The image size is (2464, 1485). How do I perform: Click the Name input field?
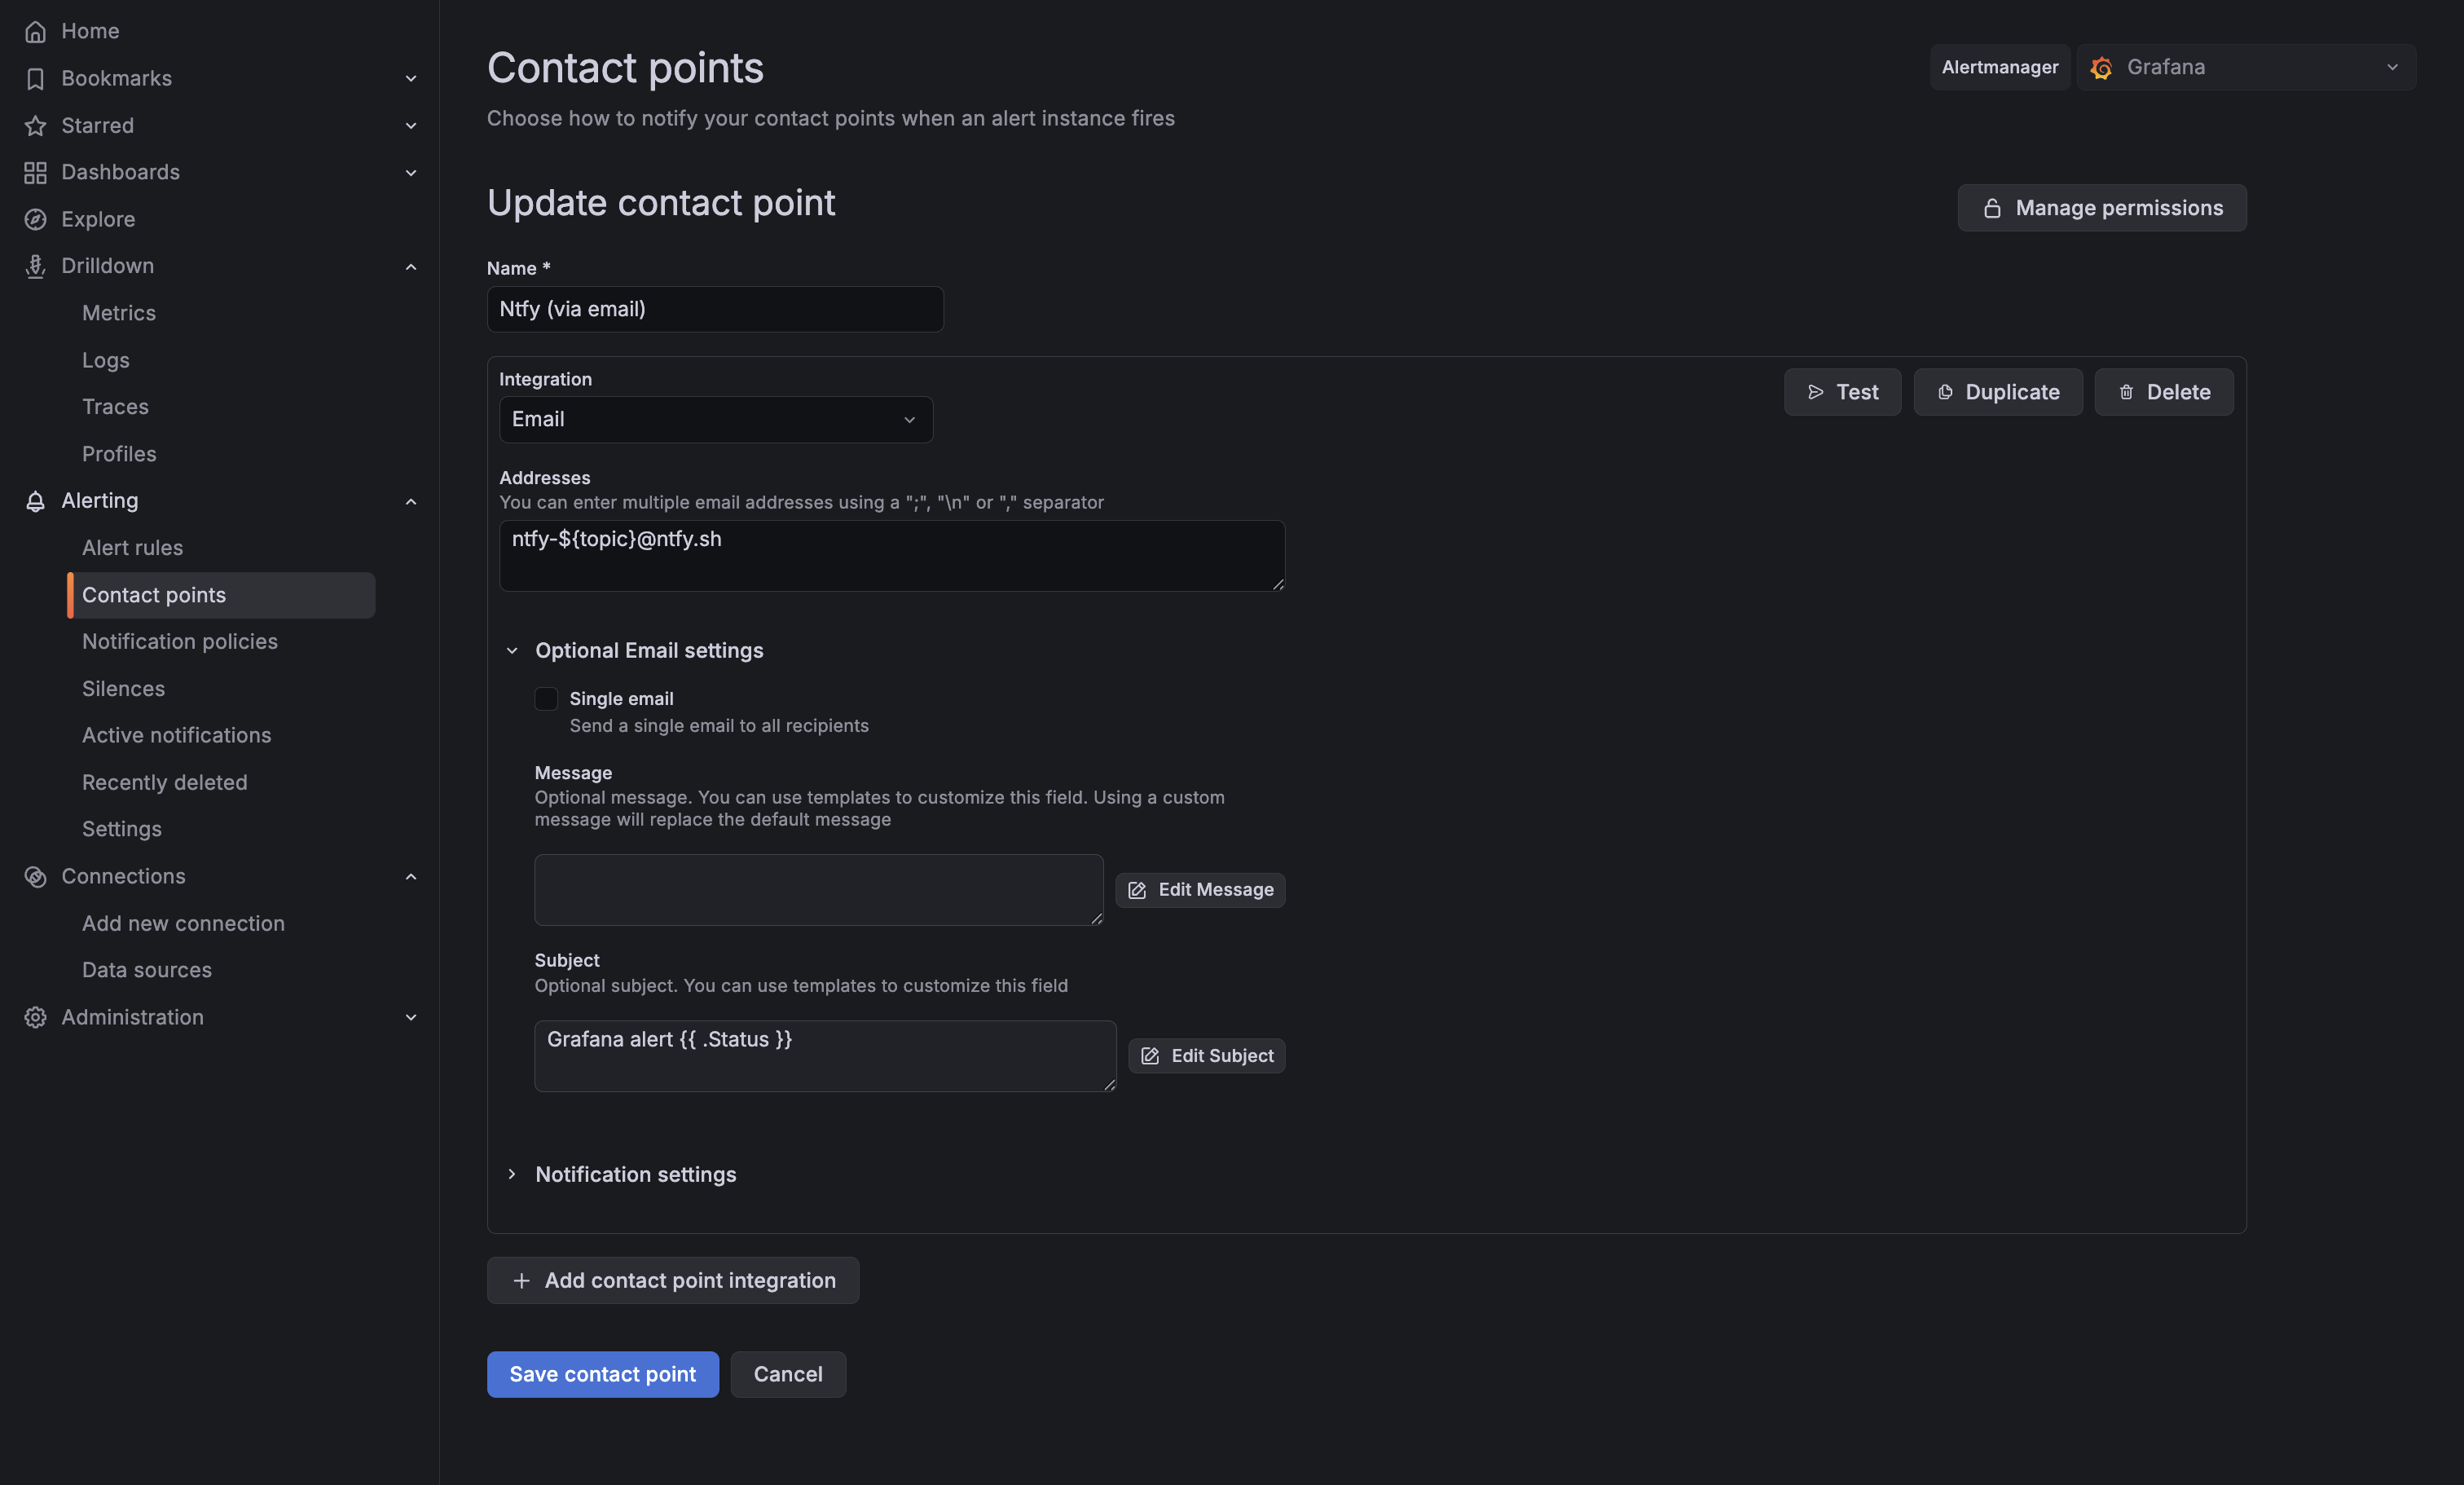(714, 310)
